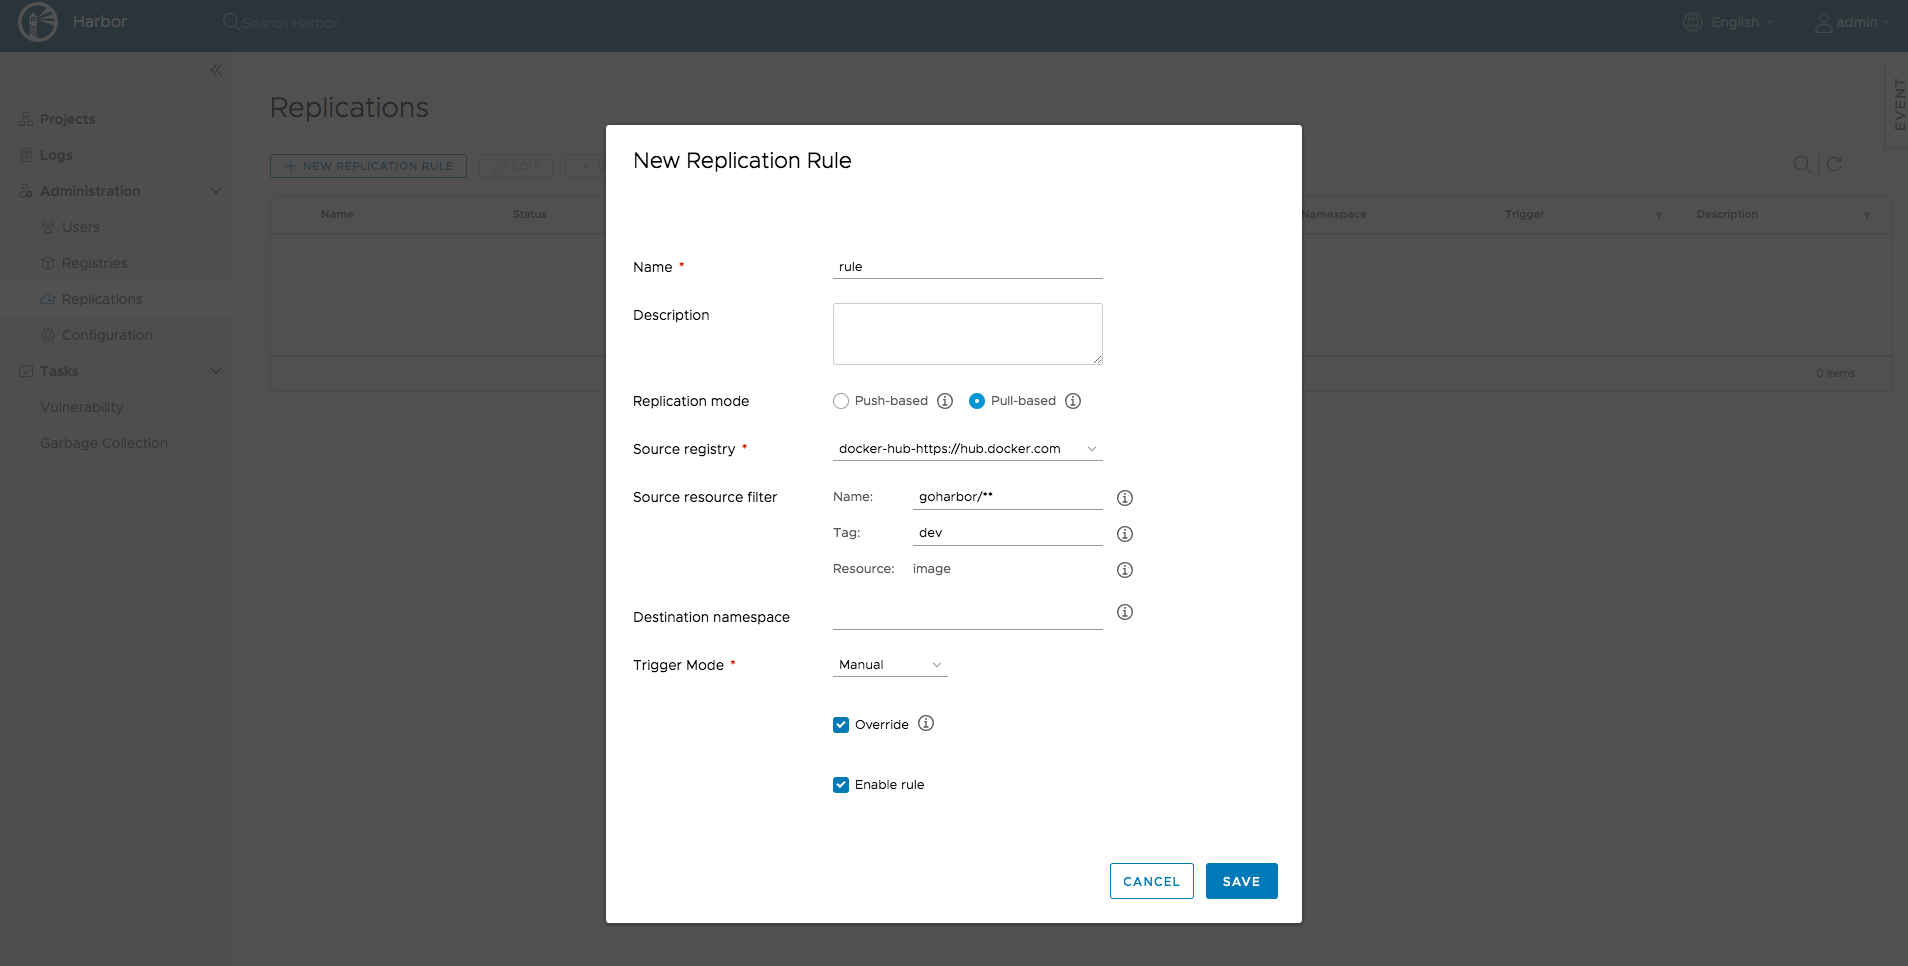Open the English language dropdown
The height and width of the screenshot is (966, 1908).
click(x=1743, y=22)
